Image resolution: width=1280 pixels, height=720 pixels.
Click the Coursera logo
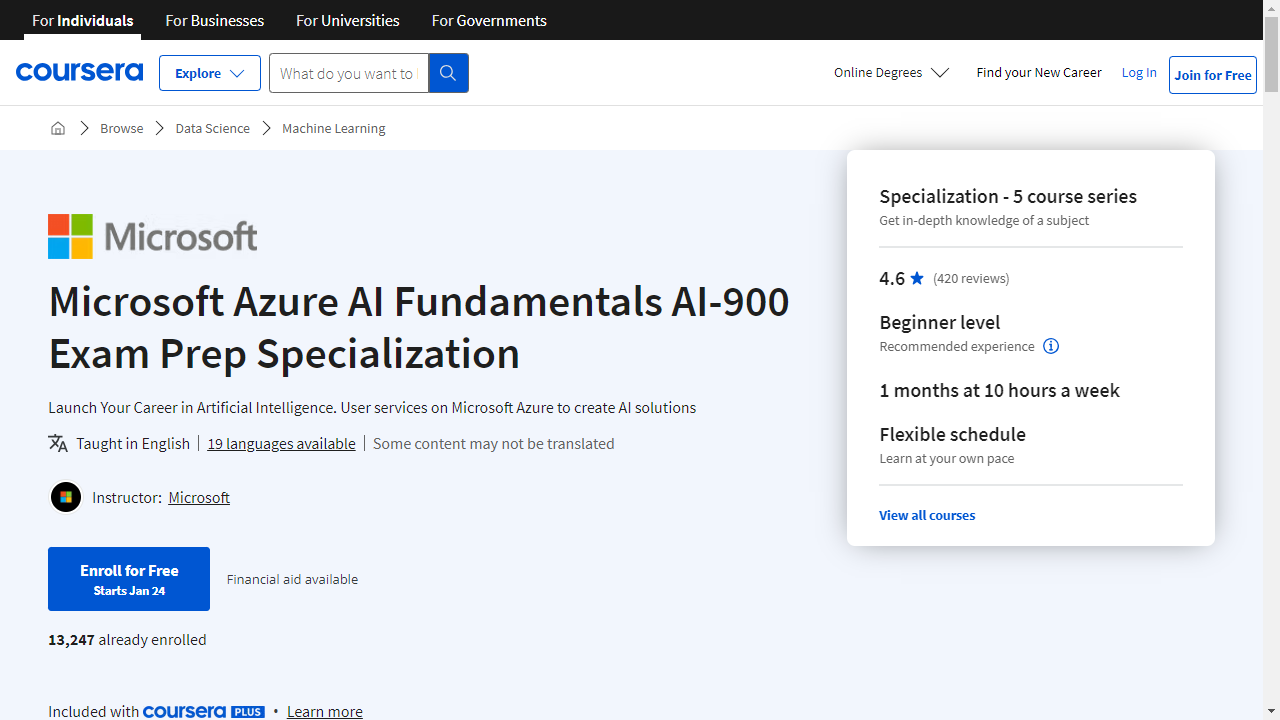point(79,72)
